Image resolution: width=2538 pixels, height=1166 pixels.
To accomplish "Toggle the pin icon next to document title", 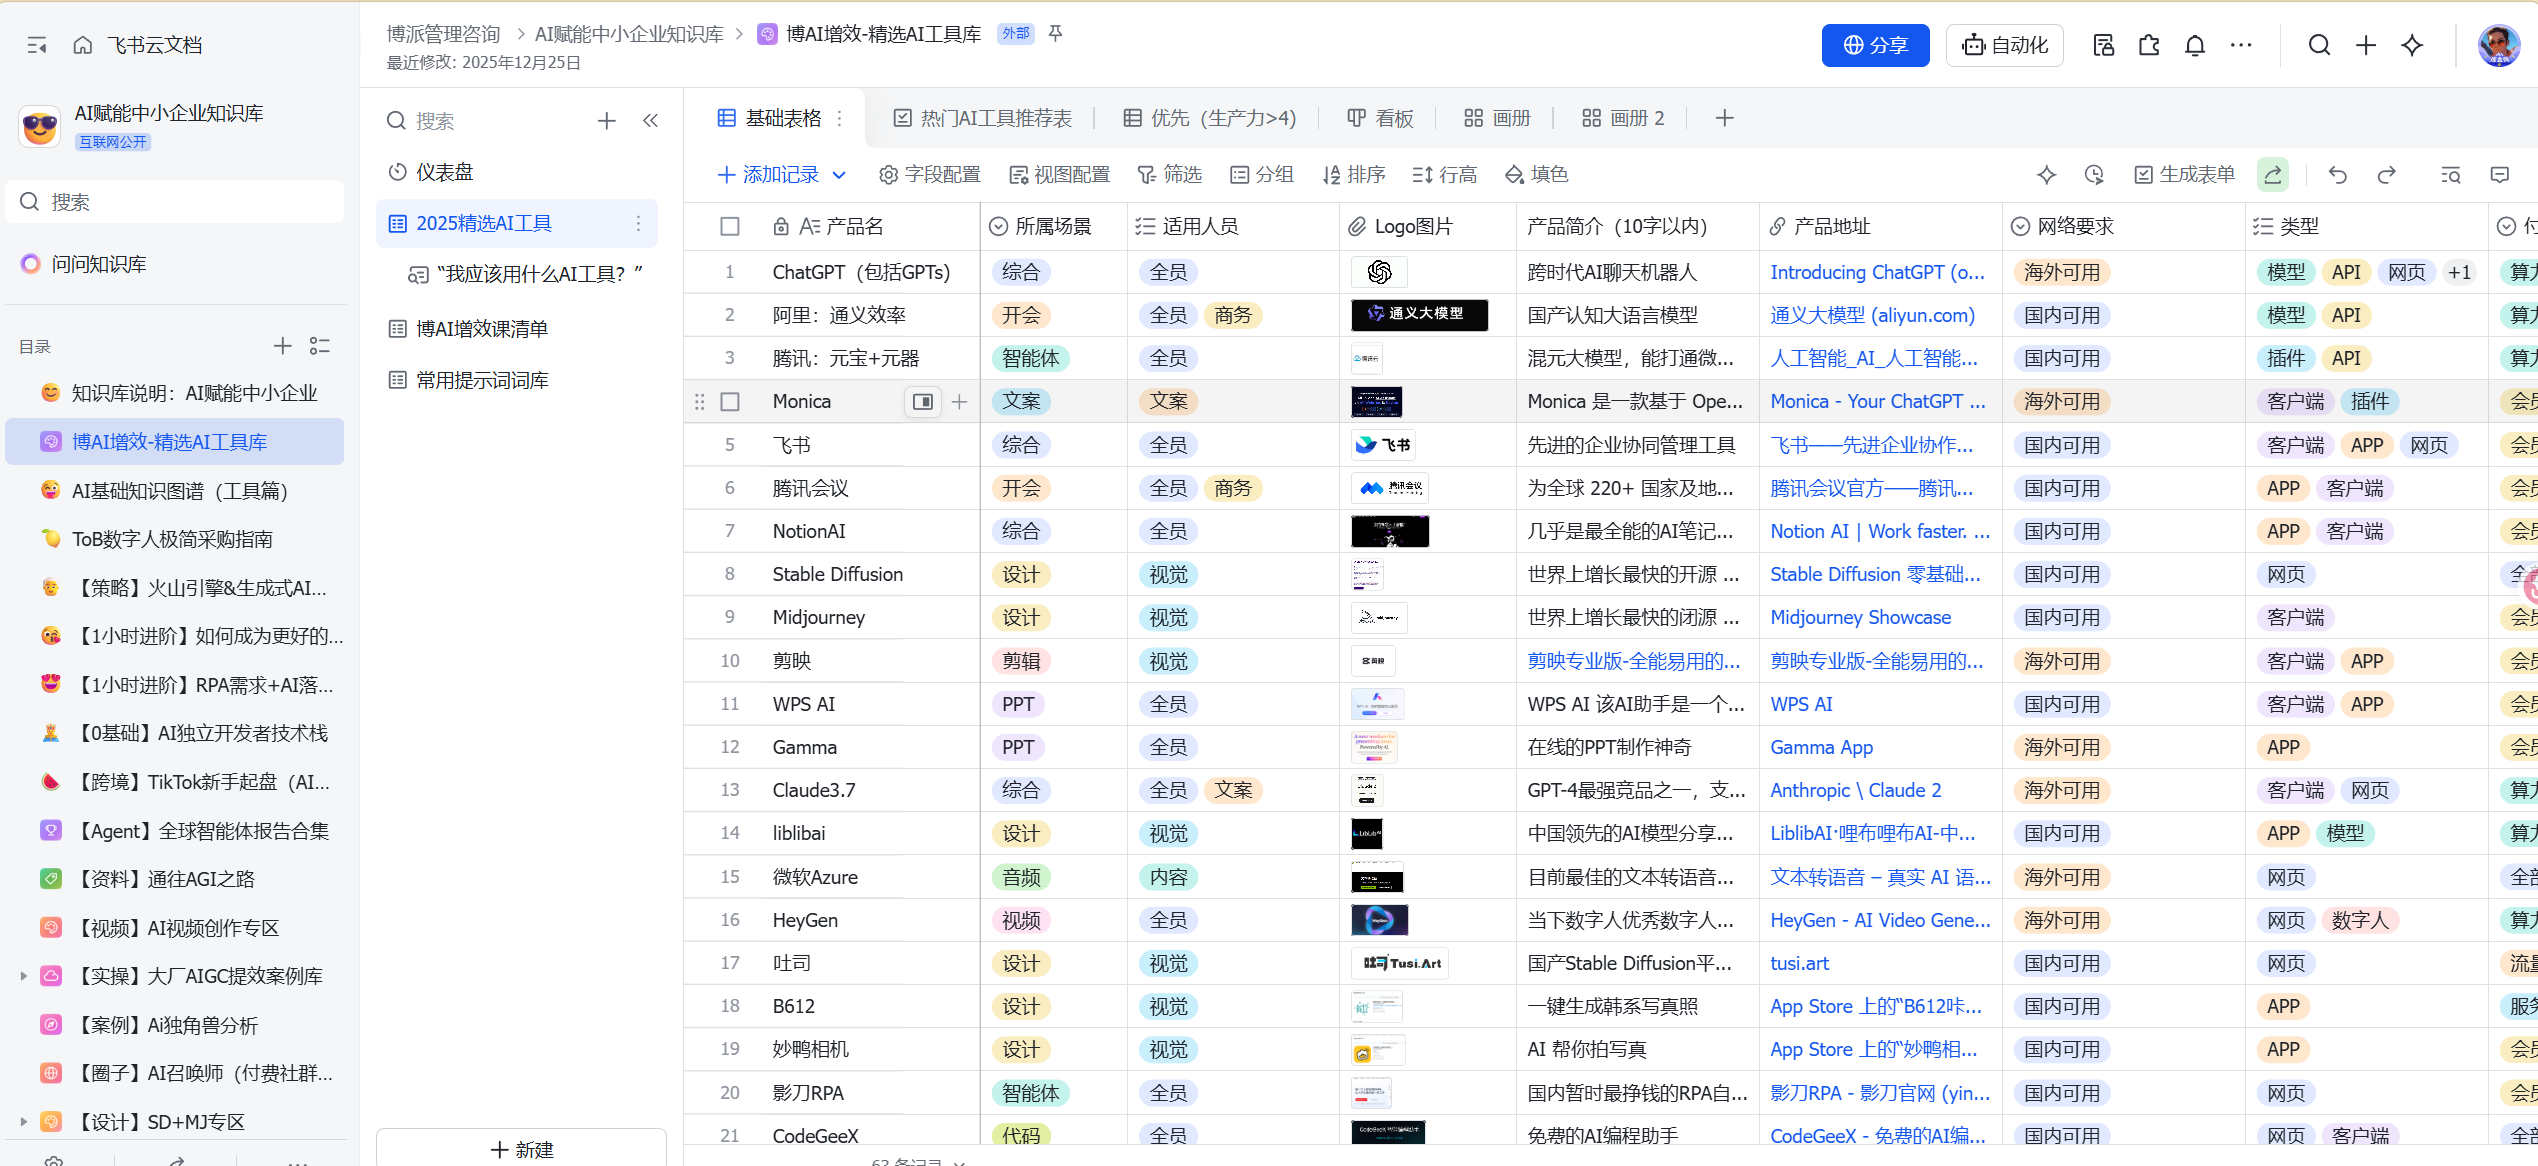I will click(1055, 33).
